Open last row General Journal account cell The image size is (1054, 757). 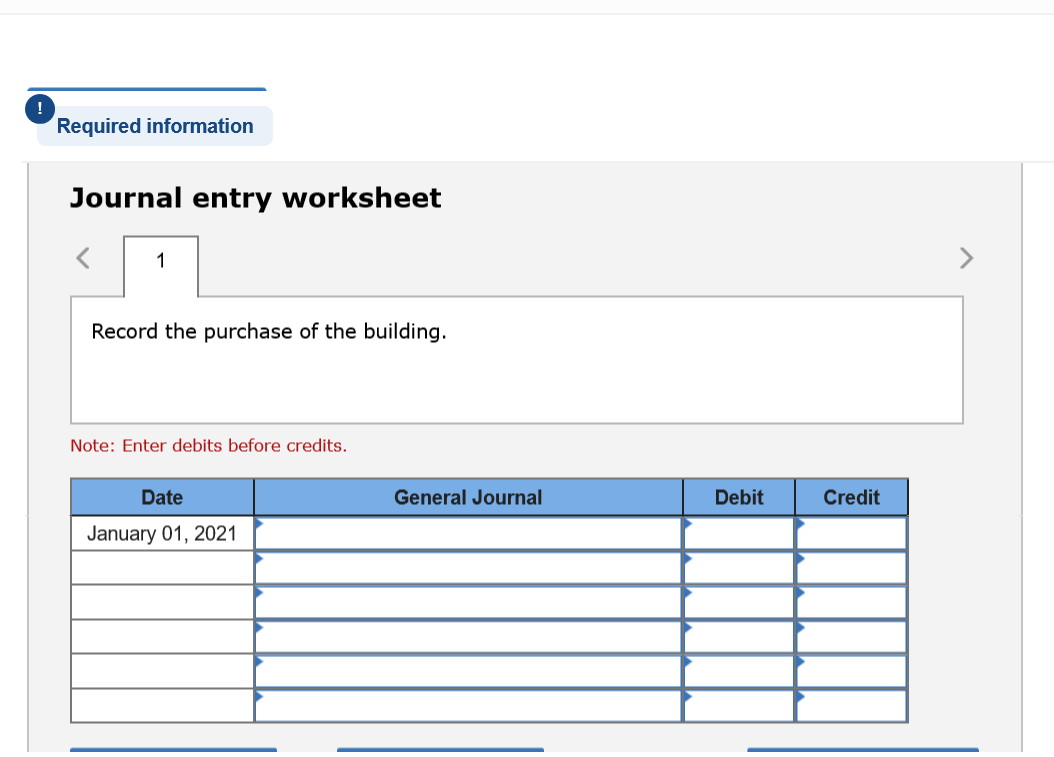click(x=469, y=705)
